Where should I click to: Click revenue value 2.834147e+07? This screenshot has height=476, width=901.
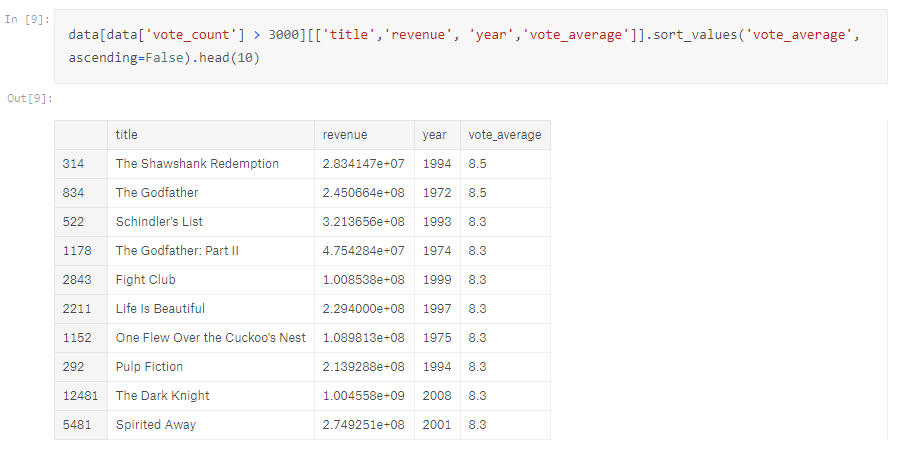[x=363, y=164]
